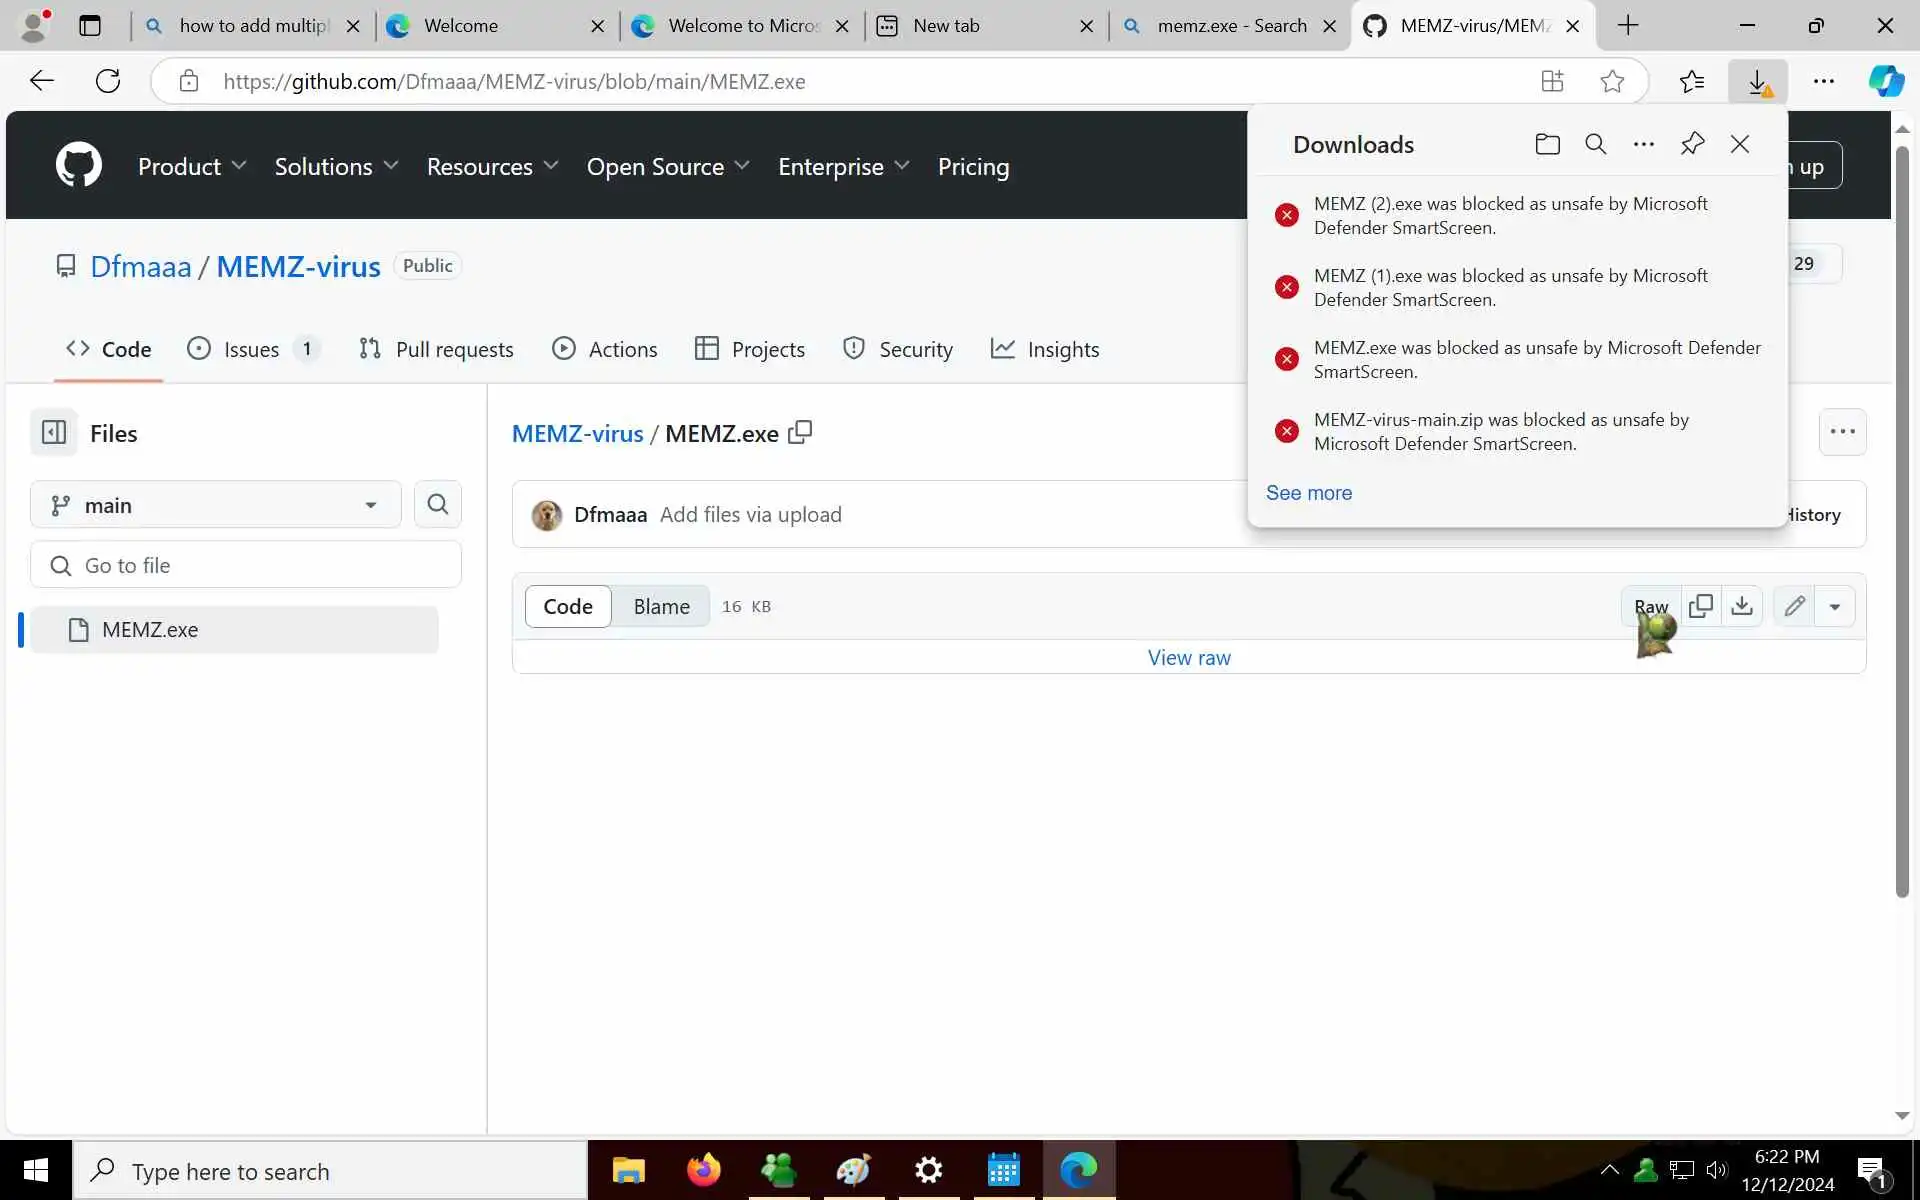Open the Issues repository tab
The height and width of the screenshot is (1200, 1920).
coord(252,349)
